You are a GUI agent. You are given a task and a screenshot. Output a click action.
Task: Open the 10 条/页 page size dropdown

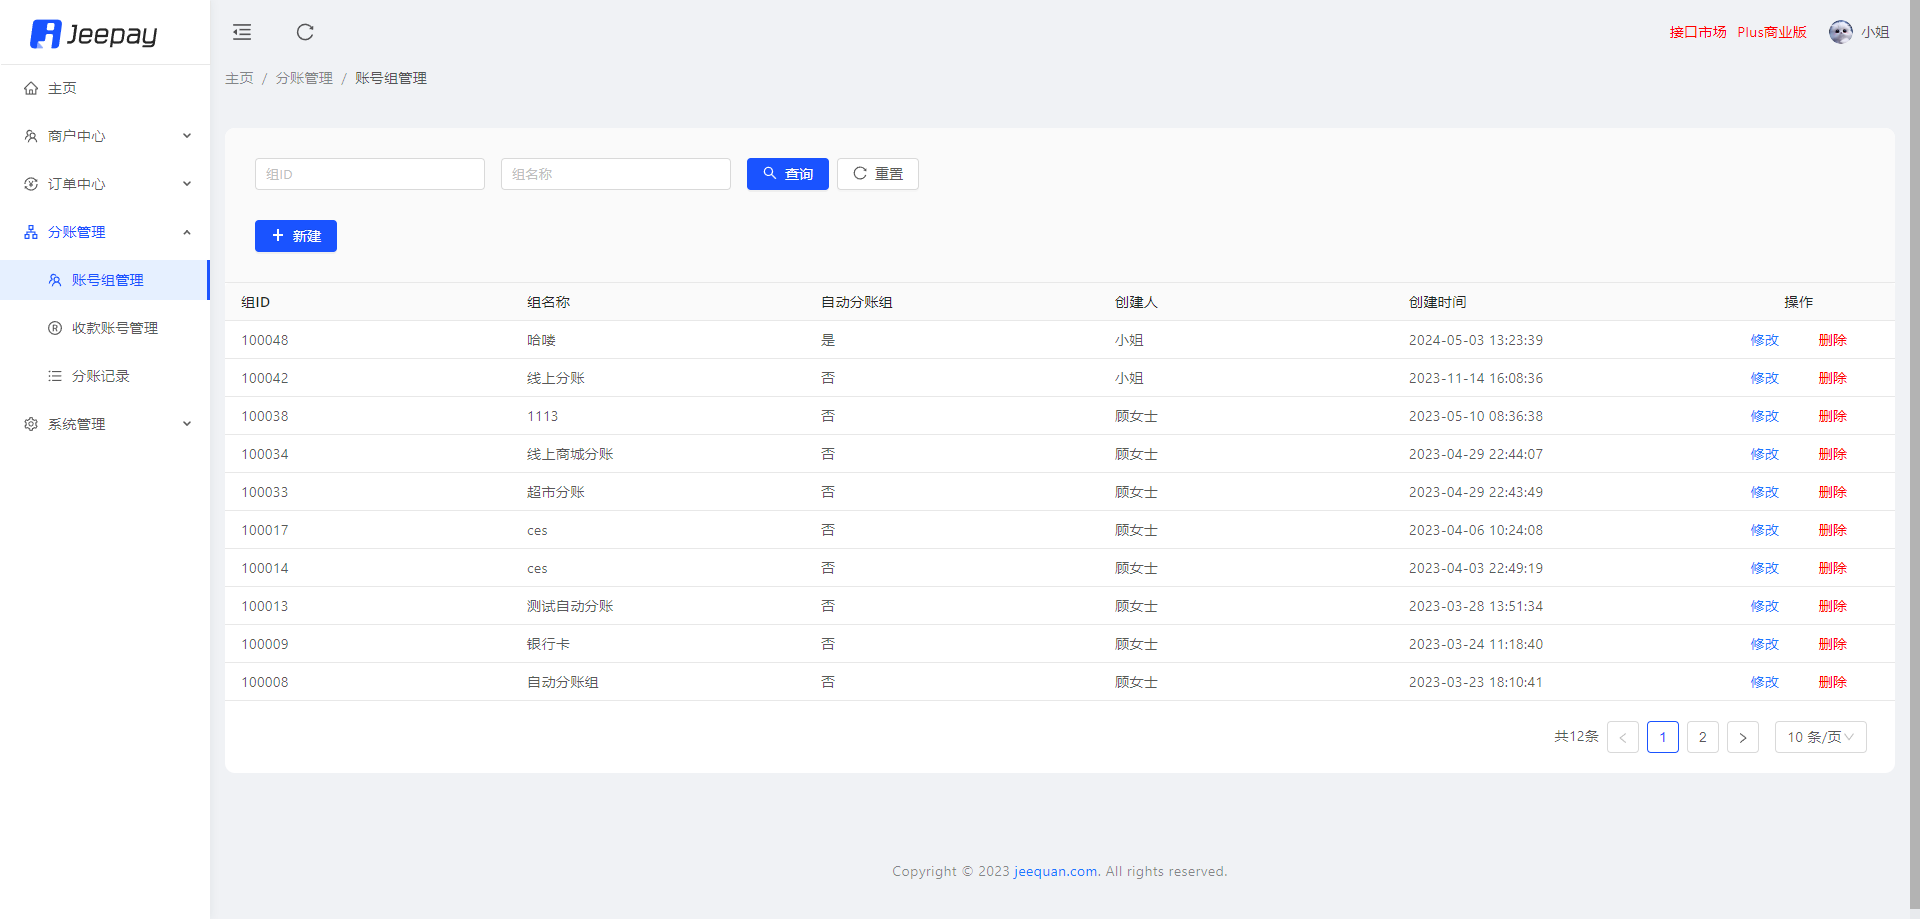1820,737
